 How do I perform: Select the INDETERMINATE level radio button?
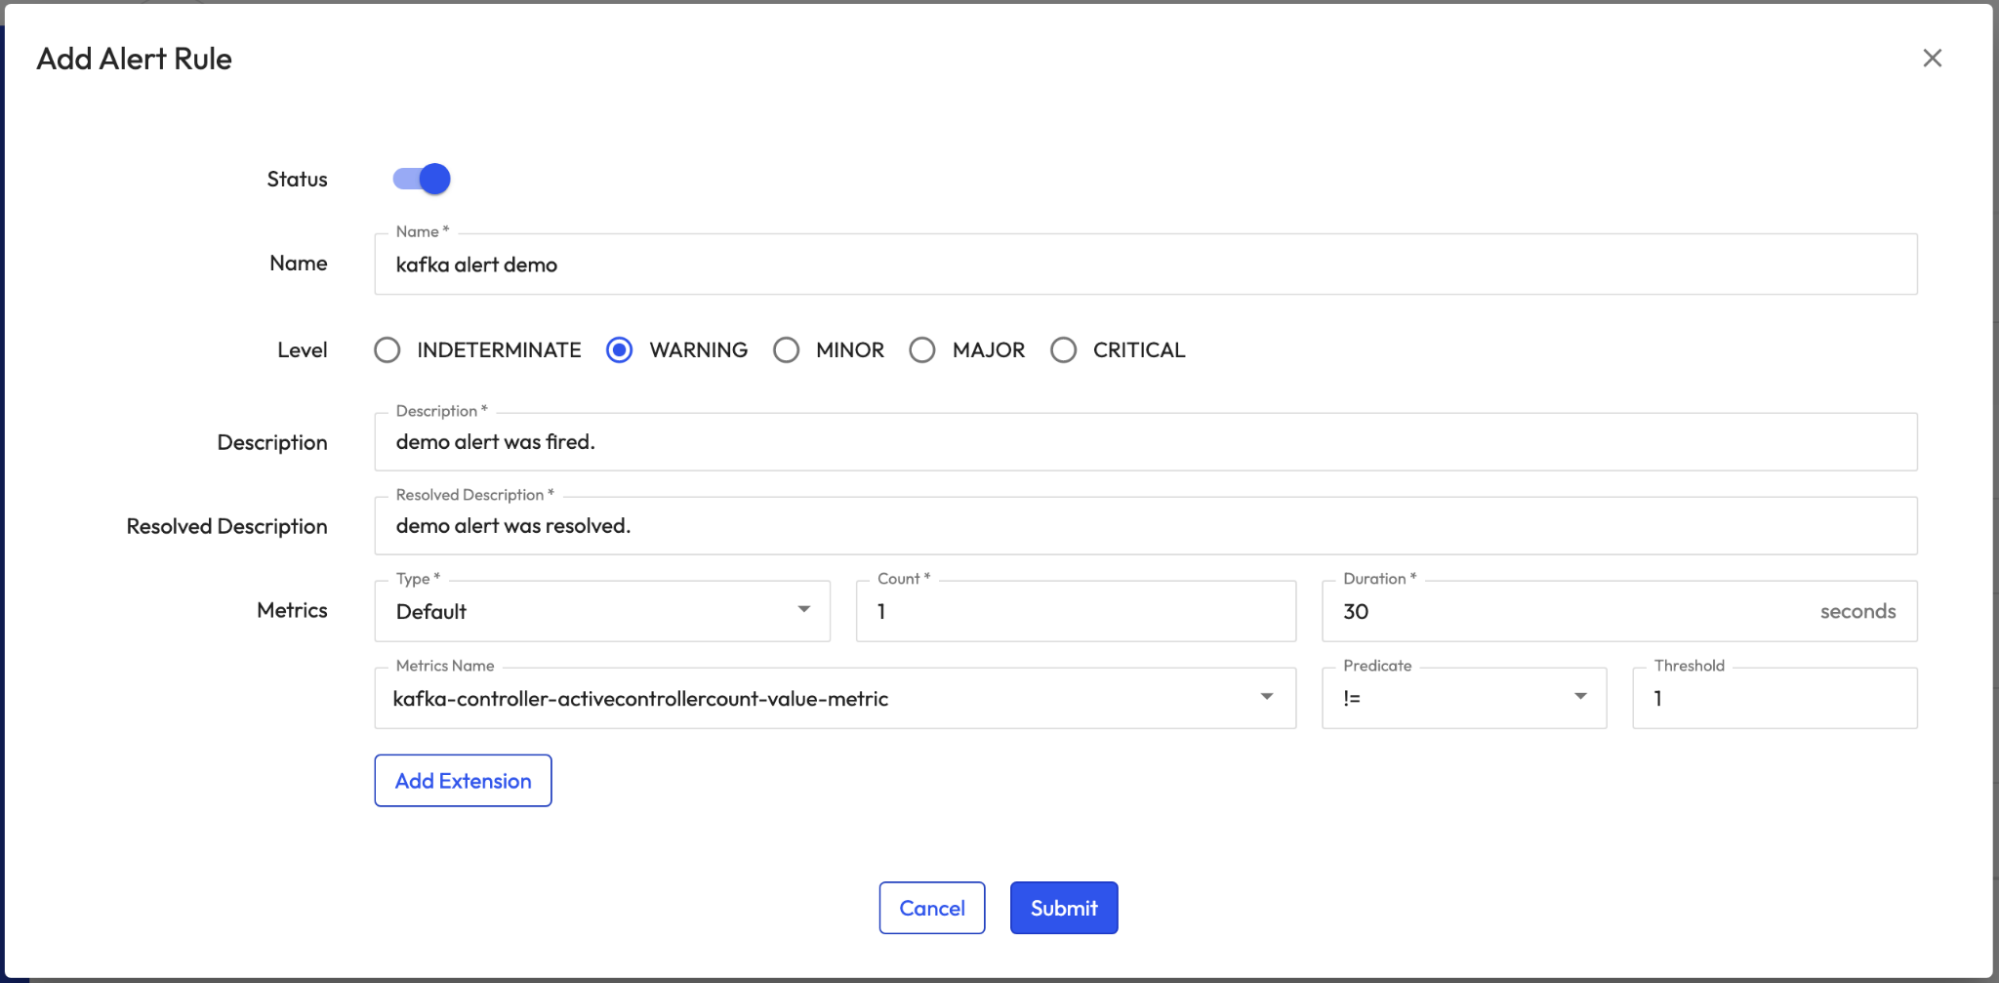coord(387,350)
